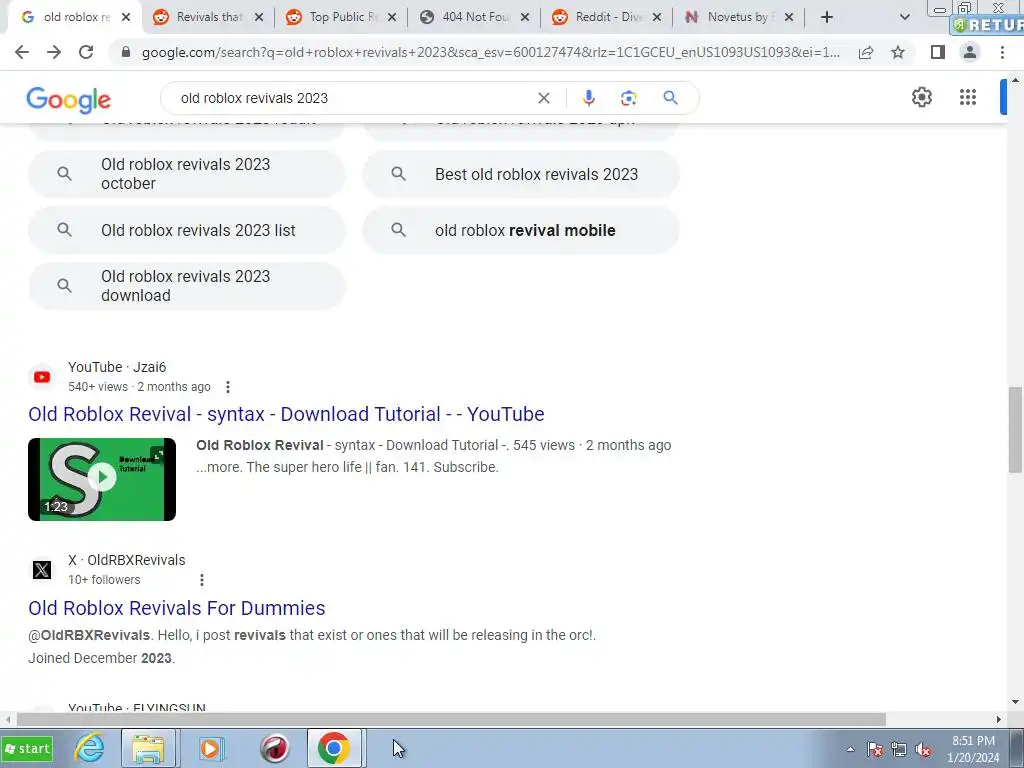
Task: Expand the tab search dropdown chevron
Action: (904, 18)
